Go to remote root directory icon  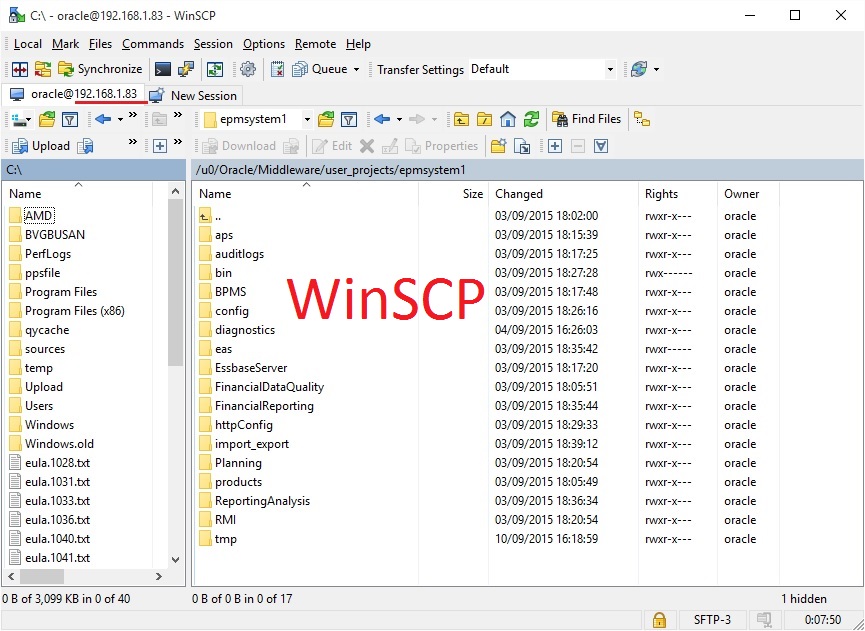484,119
